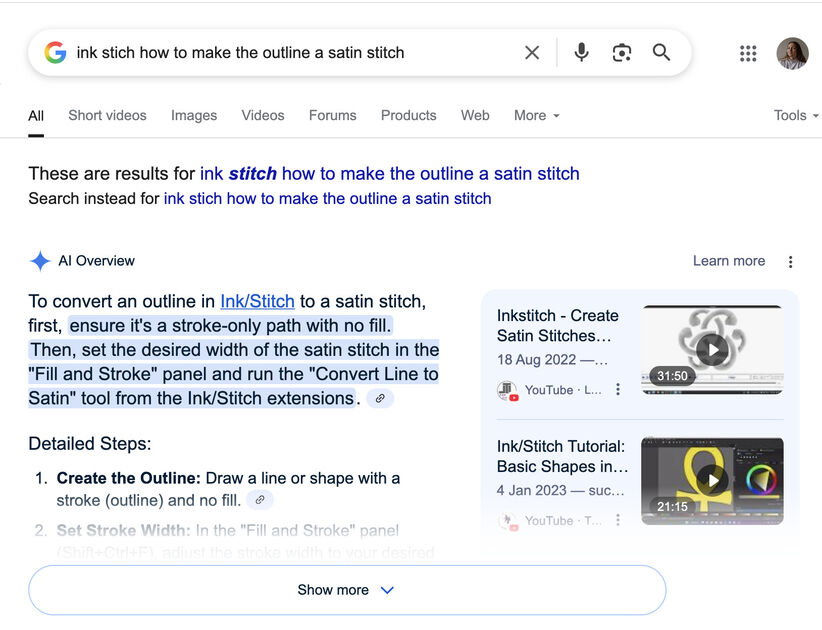Click the AI Overview sparkle icon
This screenshot has height=630, width=822.
coord(40,260)
